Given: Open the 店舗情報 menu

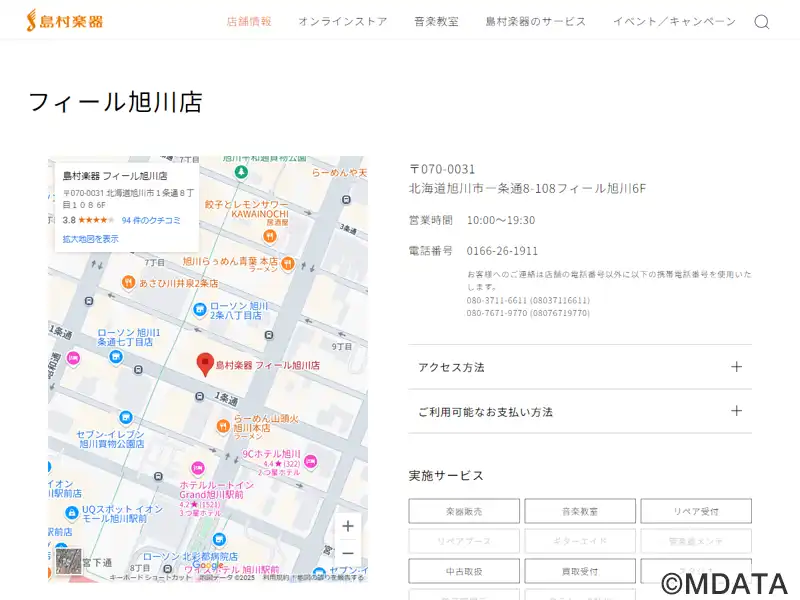Looking at the screenshot, I should (249, 21).
